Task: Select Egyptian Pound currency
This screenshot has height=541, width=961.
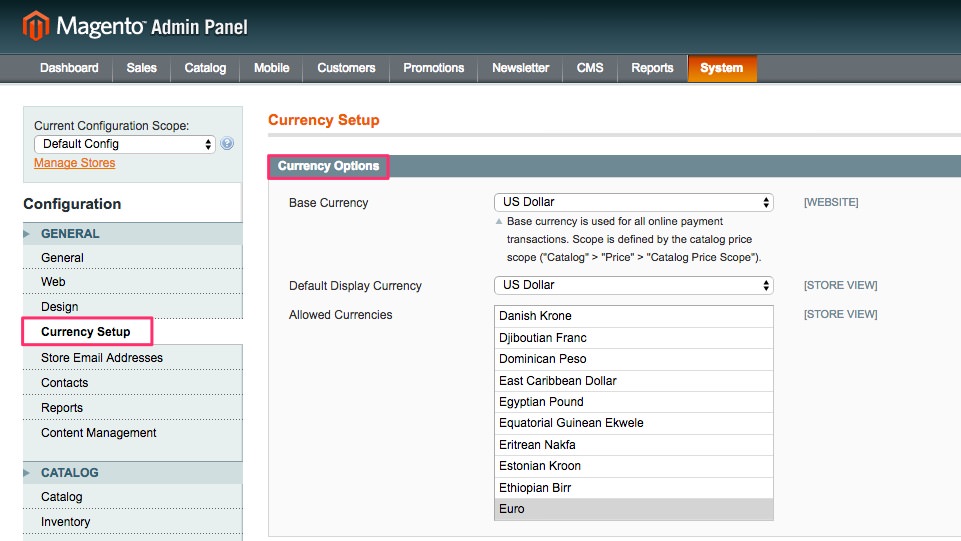Action: (x=634, y=402)
